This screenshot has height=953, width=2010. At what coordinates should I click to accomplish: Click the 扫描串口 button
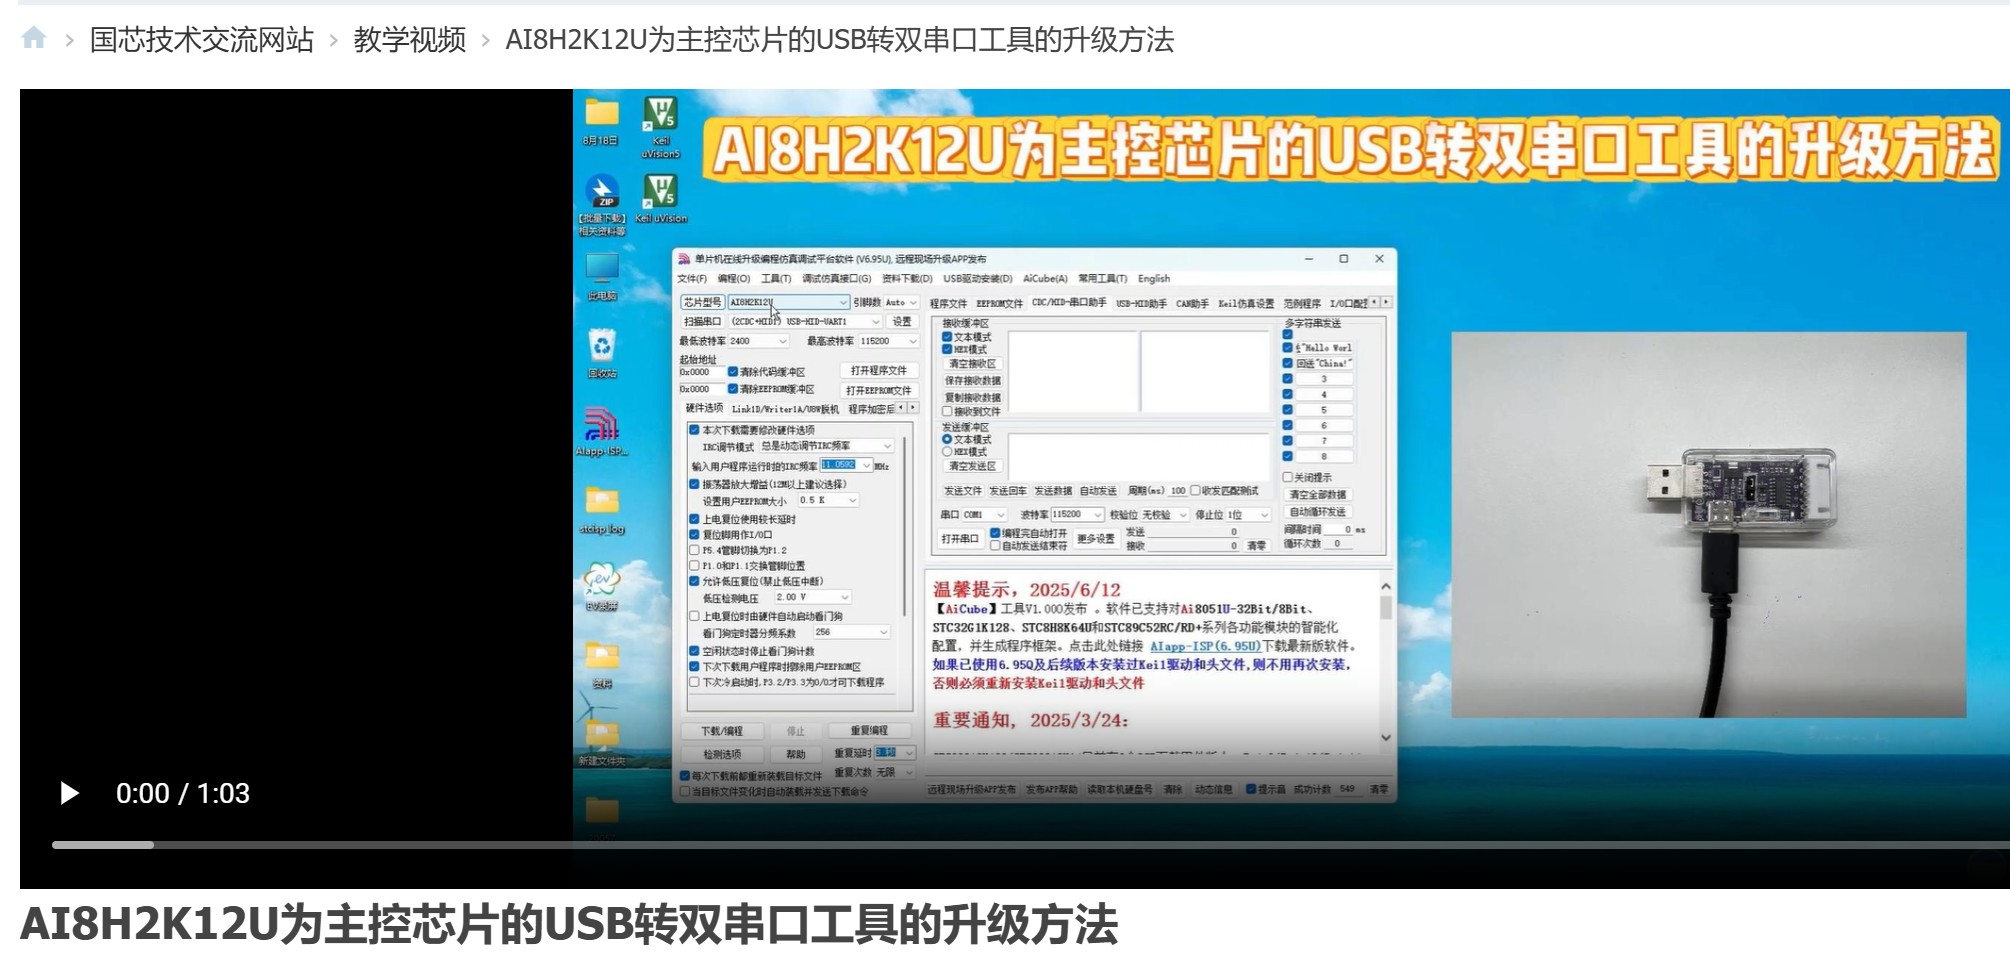tap(702, 322)
